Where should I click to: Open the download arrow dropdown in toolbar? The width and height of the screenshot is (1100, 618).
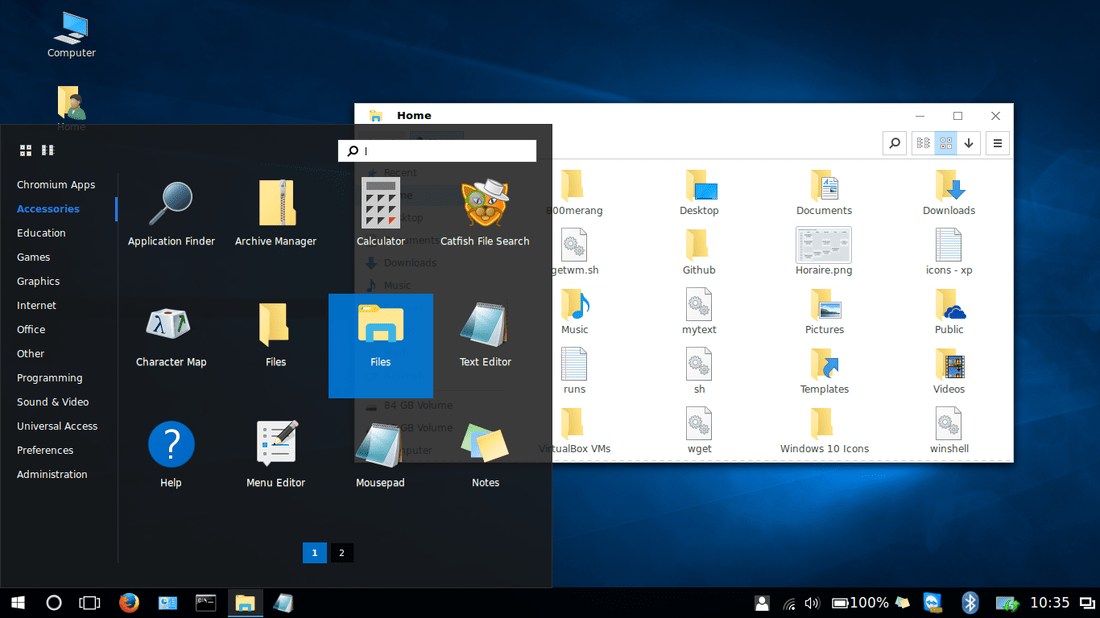coord(968,143)
